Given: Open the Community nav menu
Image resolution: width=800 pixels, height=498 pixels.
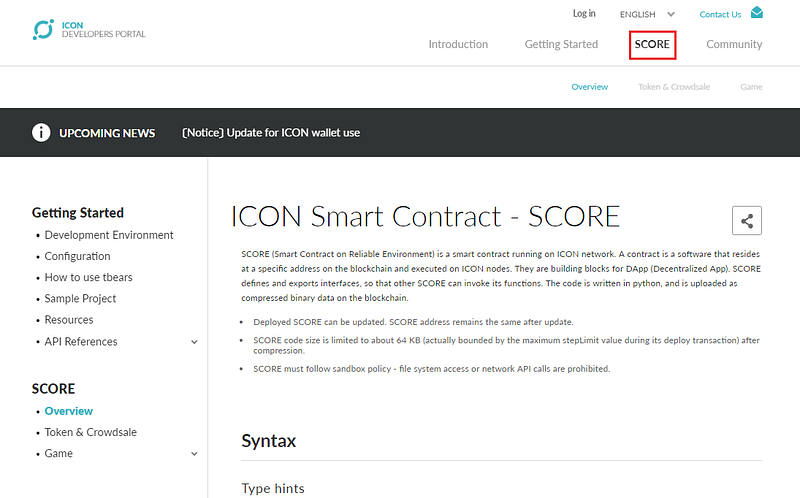Looking at the screenshot, I should [734, 44].
